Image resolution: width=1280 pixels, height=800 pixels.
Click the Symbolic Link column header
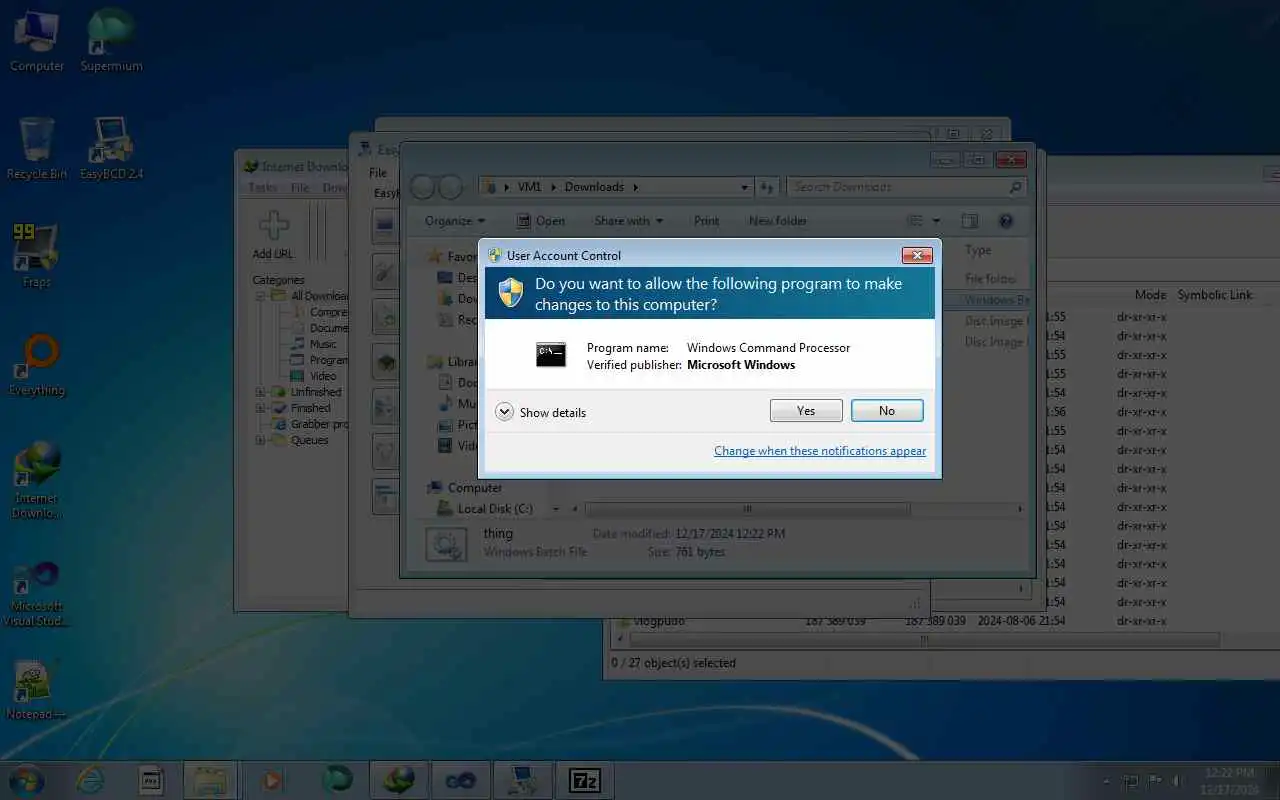(1215, 295)
